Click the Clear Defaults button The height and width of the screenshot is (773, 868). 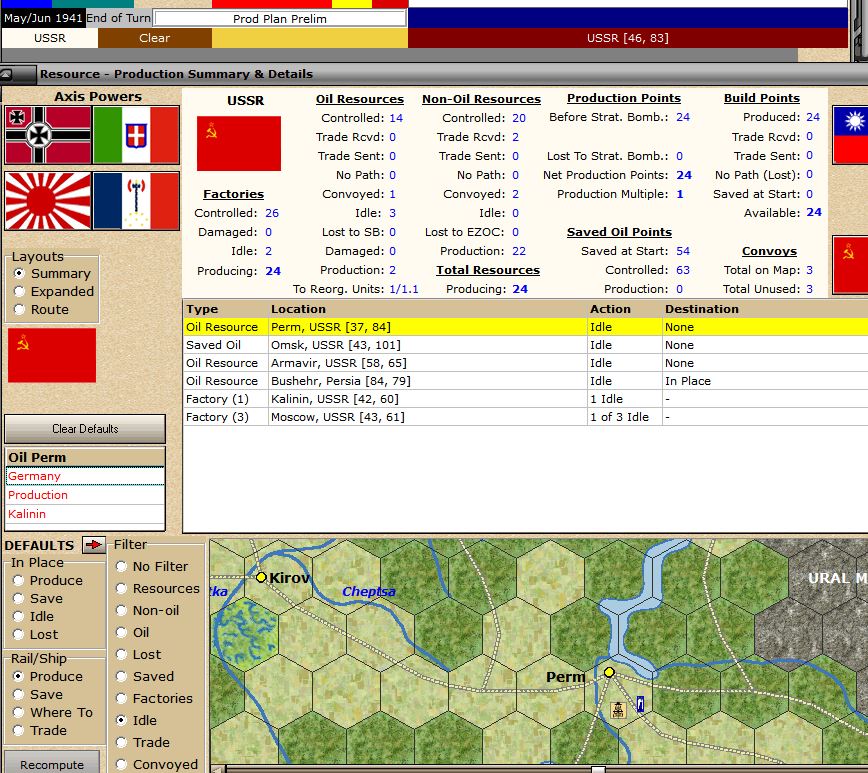85,429
